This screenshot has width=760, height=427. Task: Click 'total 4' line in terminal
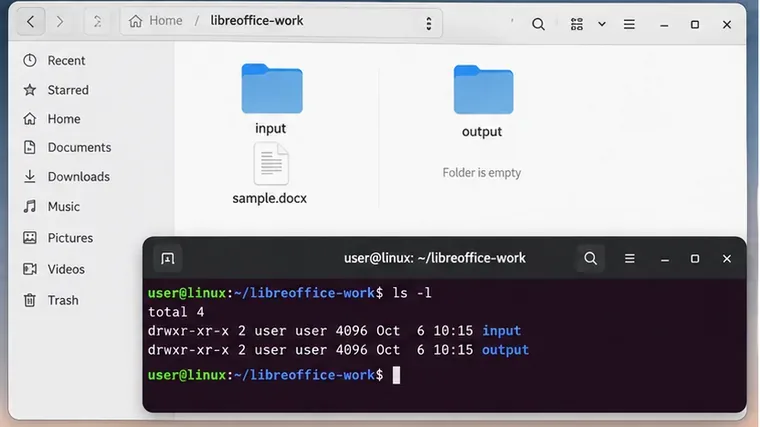[x=176, y=312]
